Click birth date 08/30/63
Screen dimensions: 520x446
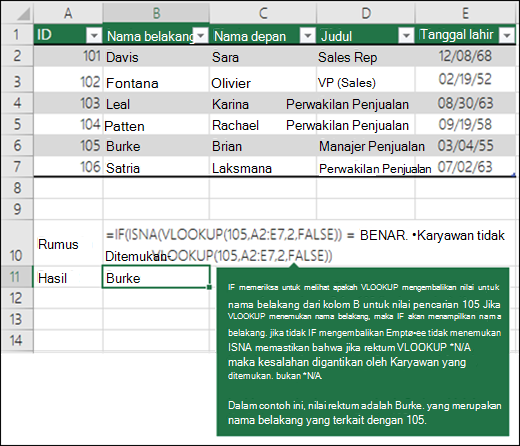[465, 103]
